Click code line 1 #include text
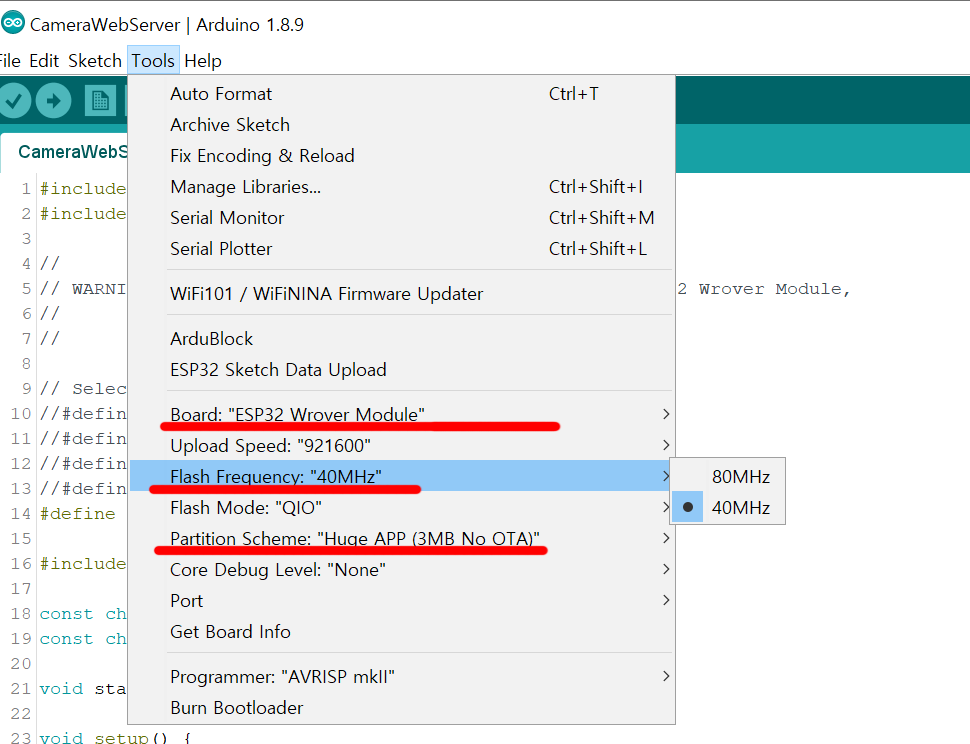This screenshot has width=970, height=744. point(83,189)
